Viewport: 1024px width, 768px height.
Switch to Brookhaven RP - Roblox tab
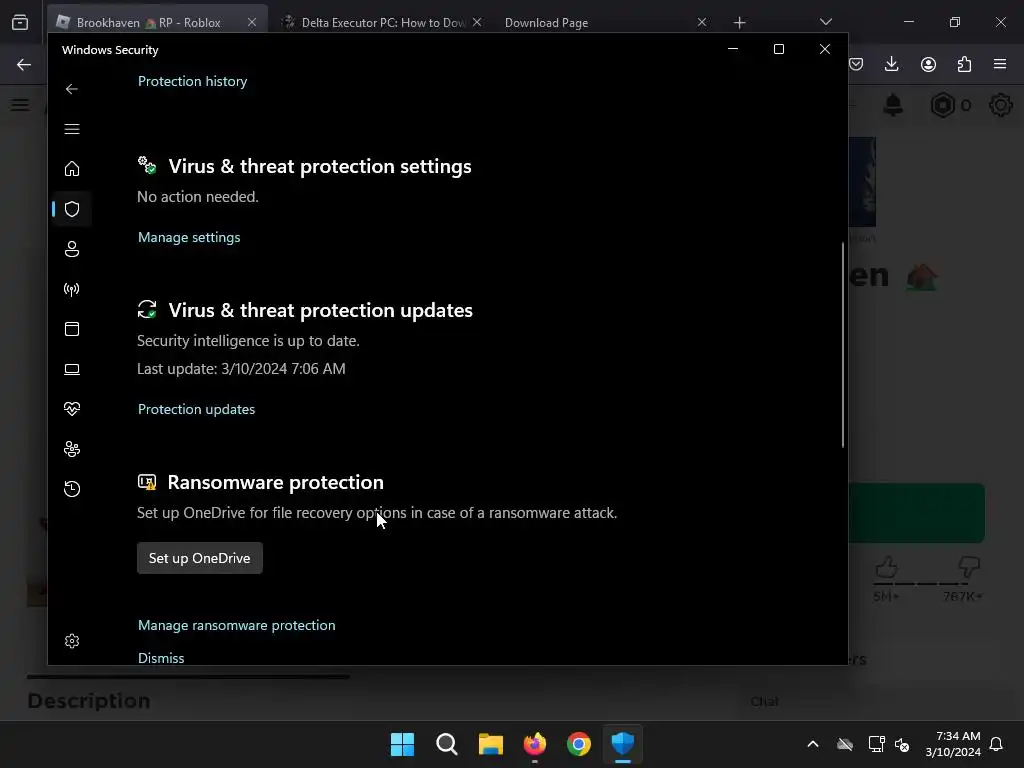(x=149, y=22)
